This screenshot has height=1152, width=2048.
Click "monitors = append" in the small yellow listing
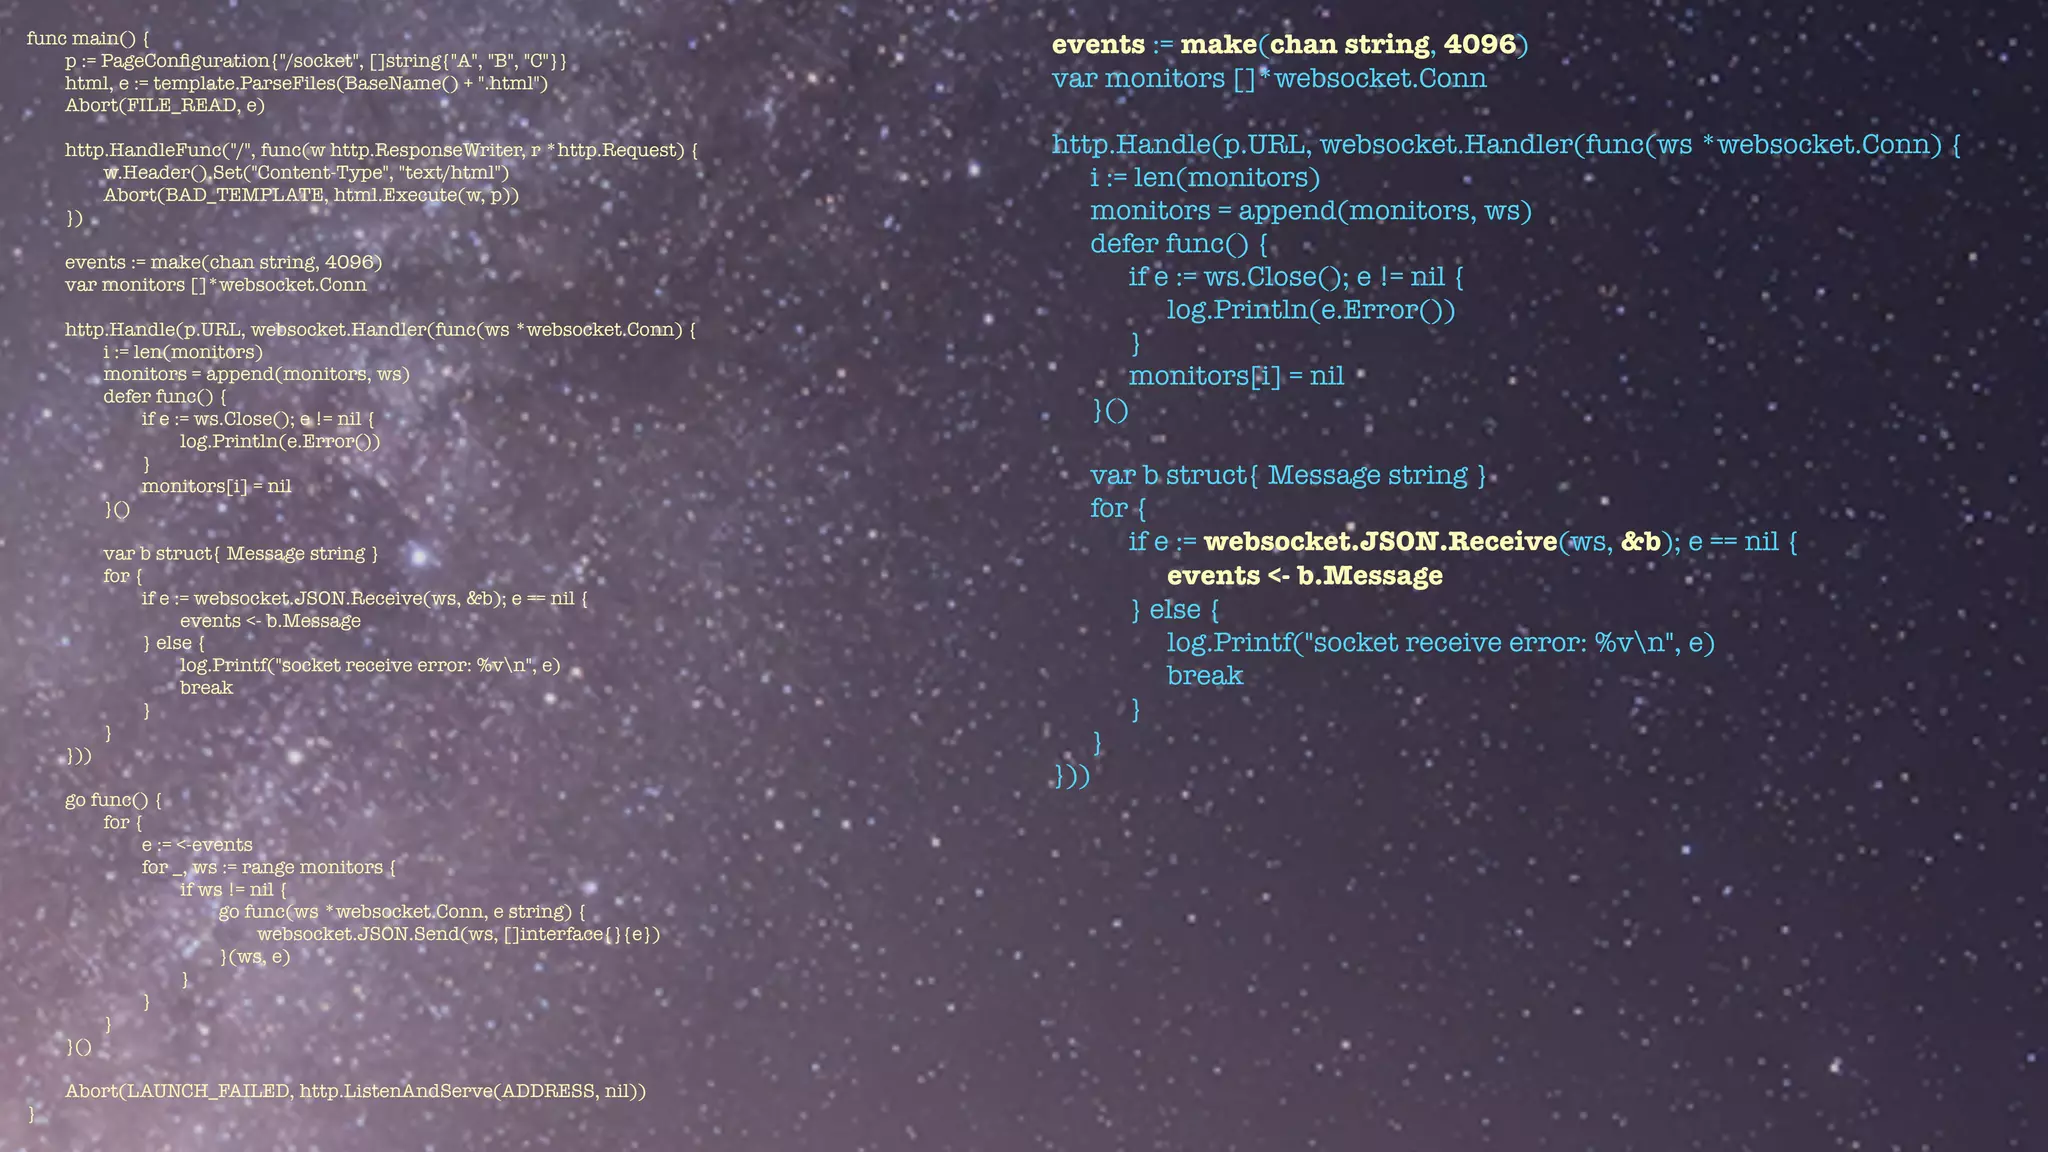tap(256, 374)
